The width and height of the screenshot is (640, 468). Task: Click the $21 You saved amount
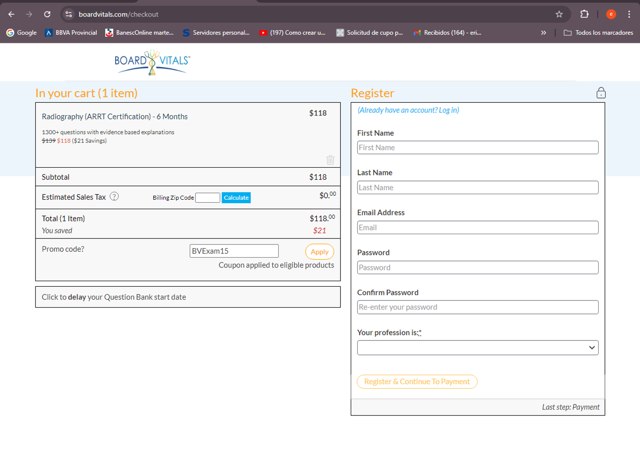click(320, 231)
